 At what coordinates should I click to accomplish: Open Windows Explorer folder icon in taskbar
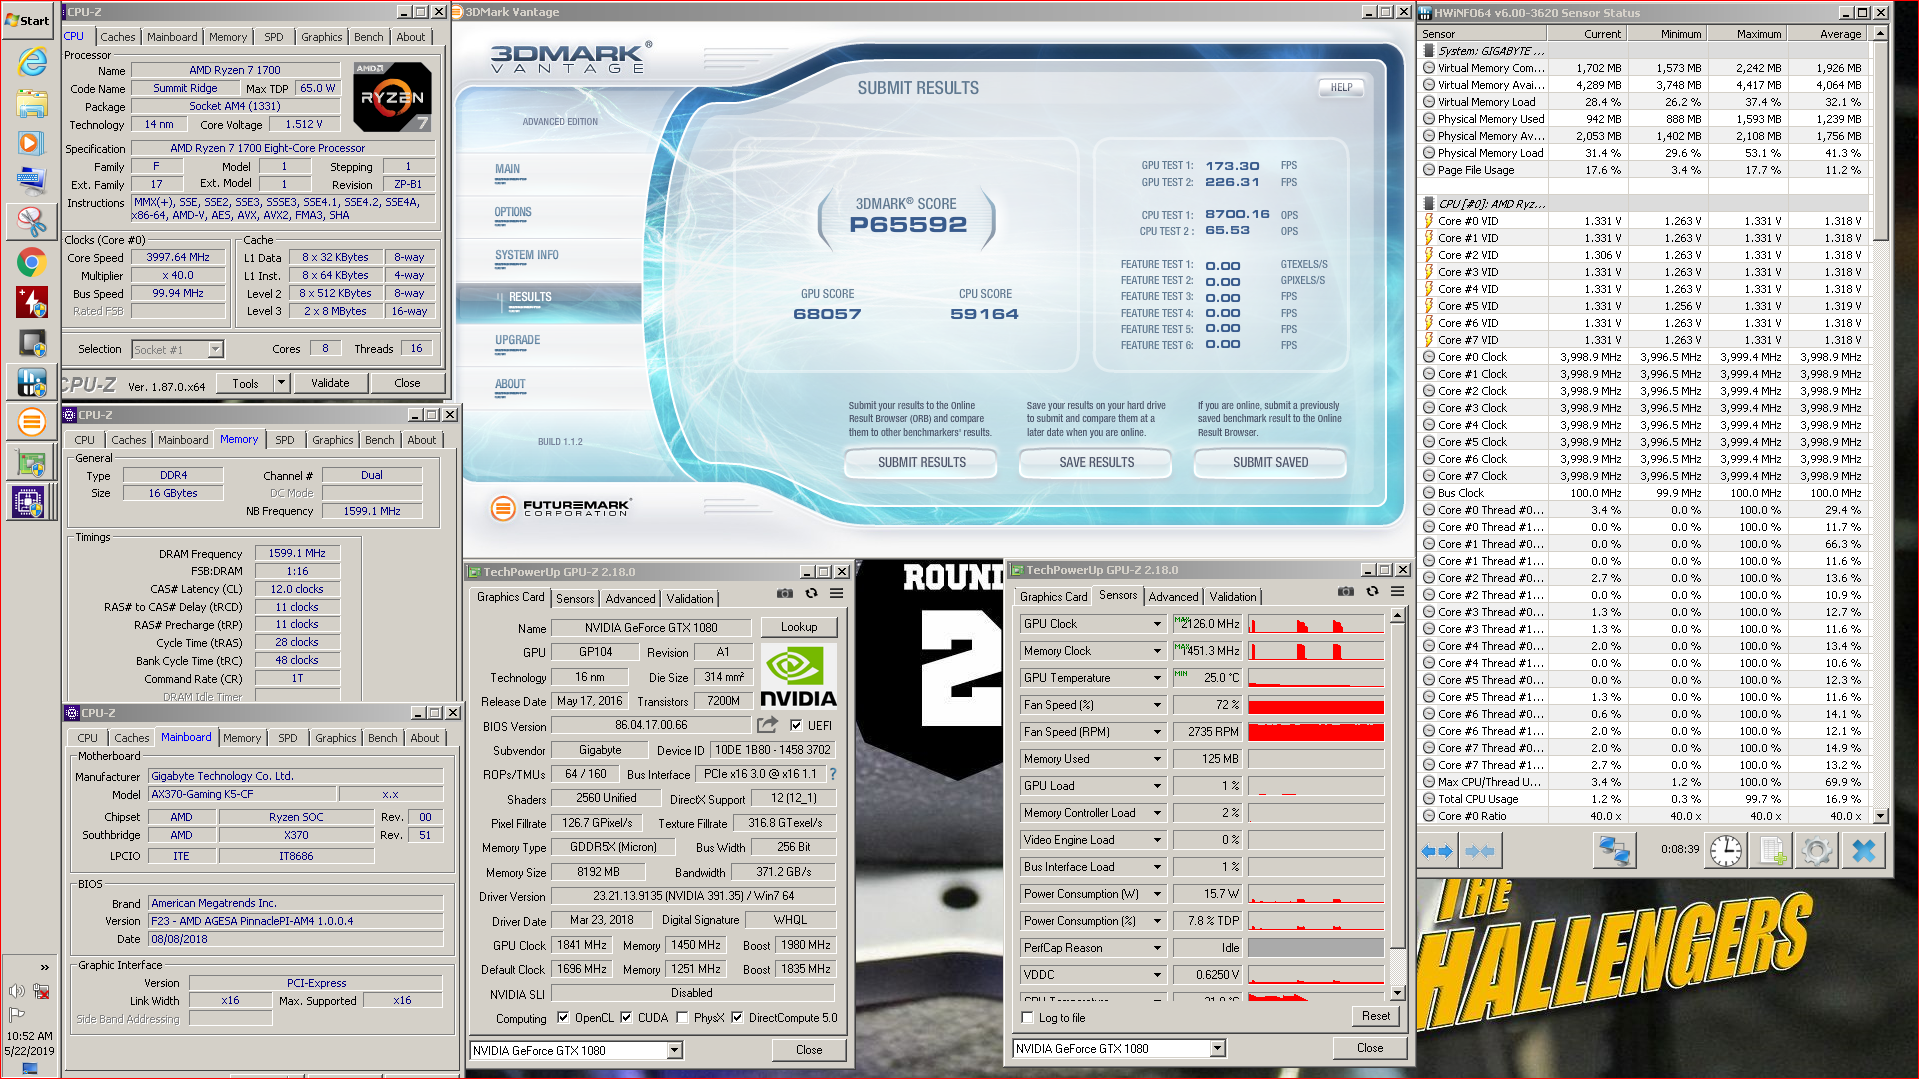tap(31, 103)
